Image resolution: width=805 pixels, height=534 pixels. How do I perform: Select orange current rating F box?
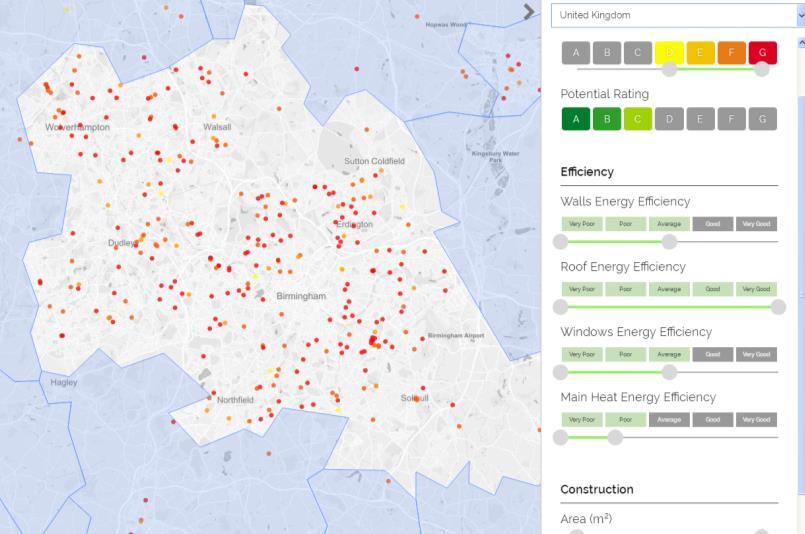tap(731, 53)
